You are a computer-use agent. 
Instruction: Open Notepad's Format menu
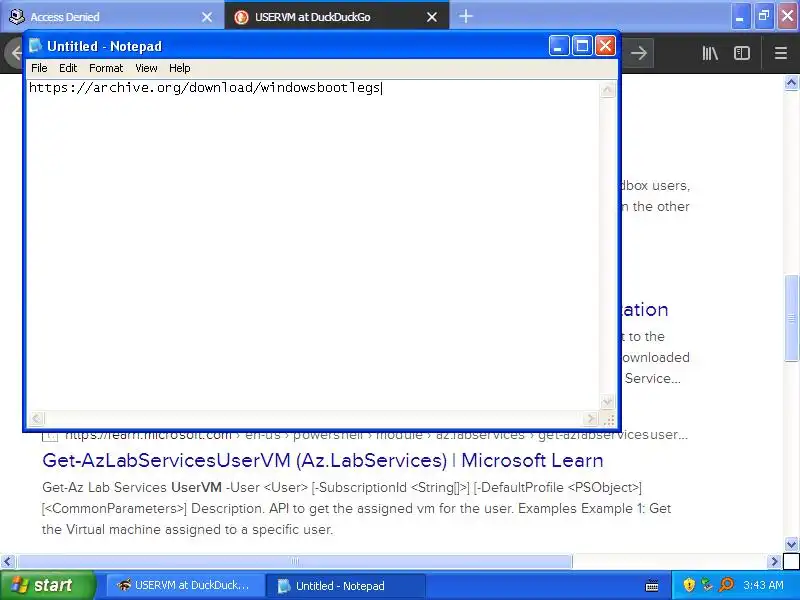tap(106, 68)
